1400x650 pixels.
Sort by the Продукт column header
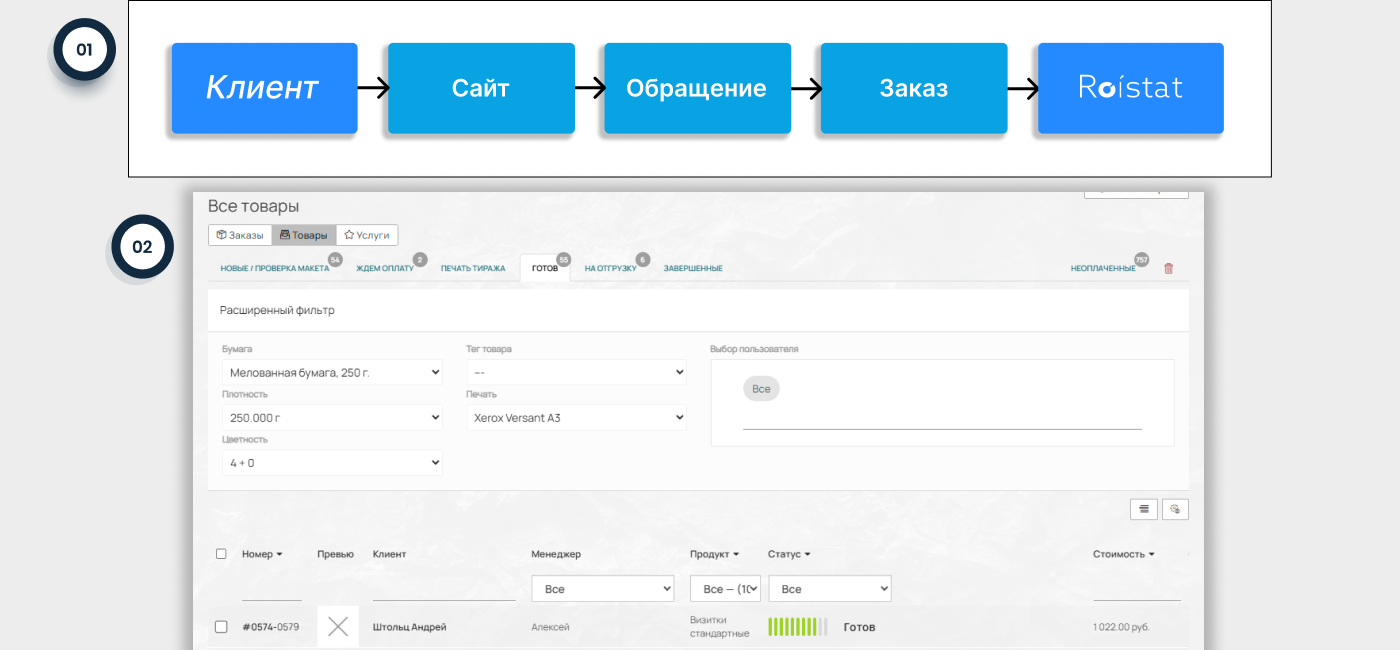714,554
